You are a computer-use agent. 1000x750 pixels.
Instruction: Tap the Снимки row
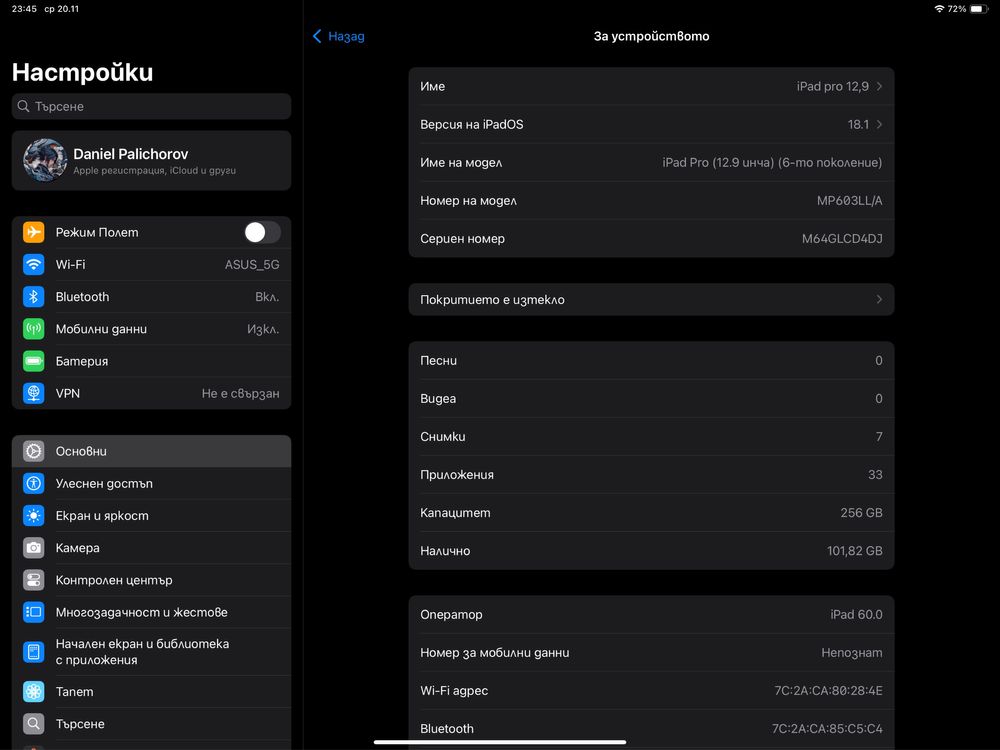tap(651, 436)
